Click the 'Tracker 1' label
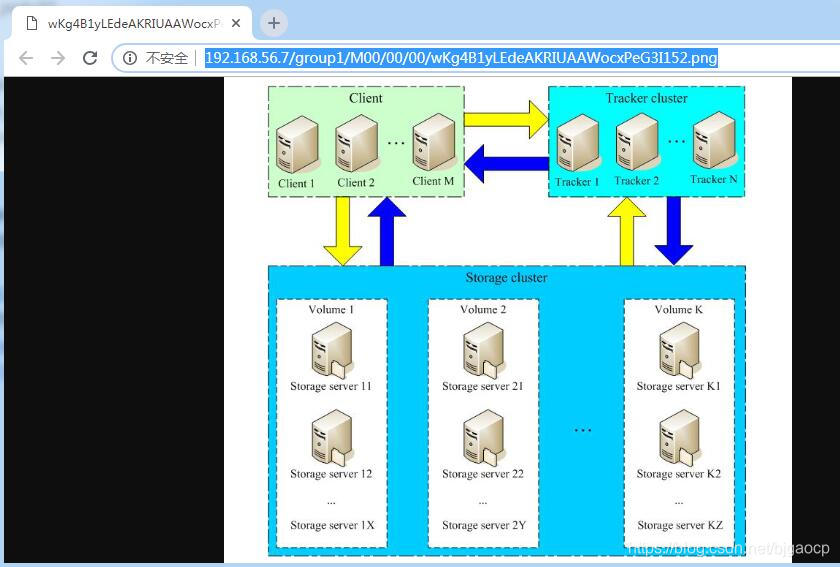 pyautogui.click(x=577, y=182)
